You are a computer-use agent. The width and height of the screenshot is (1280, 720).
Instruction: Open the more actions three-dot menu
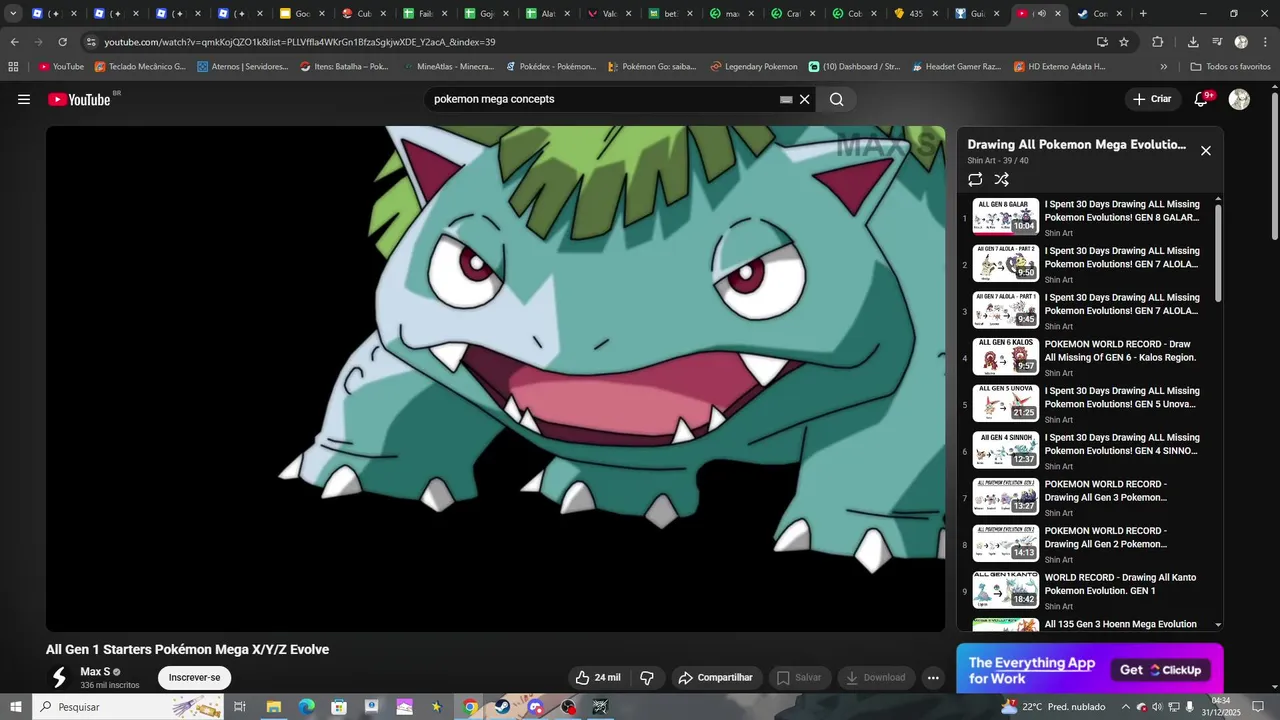[933, 677]
